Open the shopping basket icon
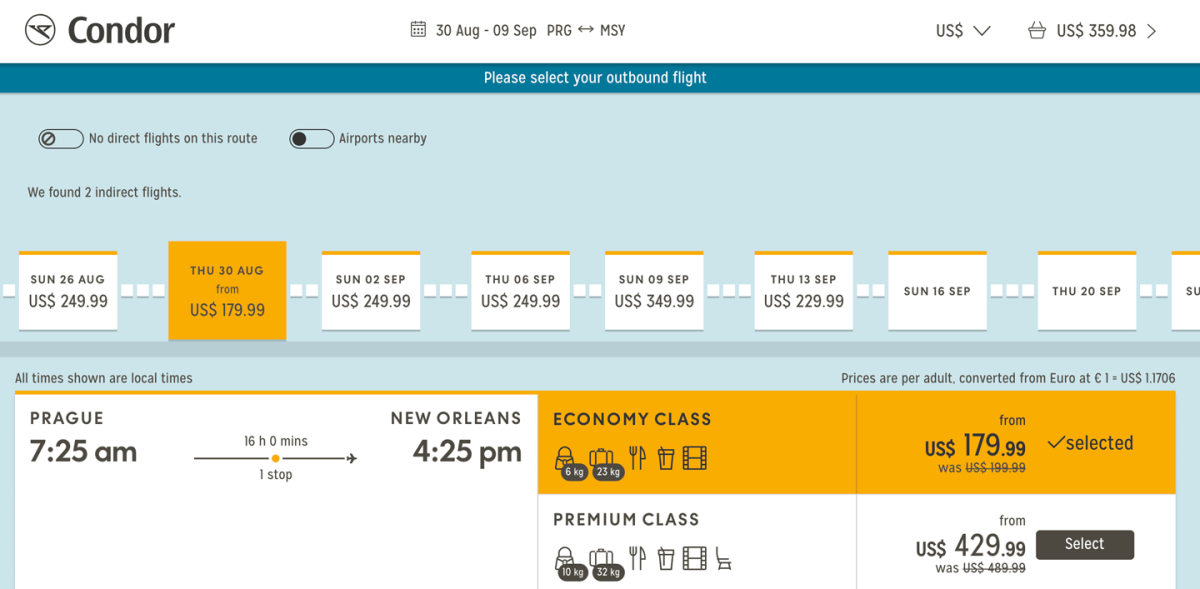Screen dimensions: 1200x589 click(x=1037, y=31)
